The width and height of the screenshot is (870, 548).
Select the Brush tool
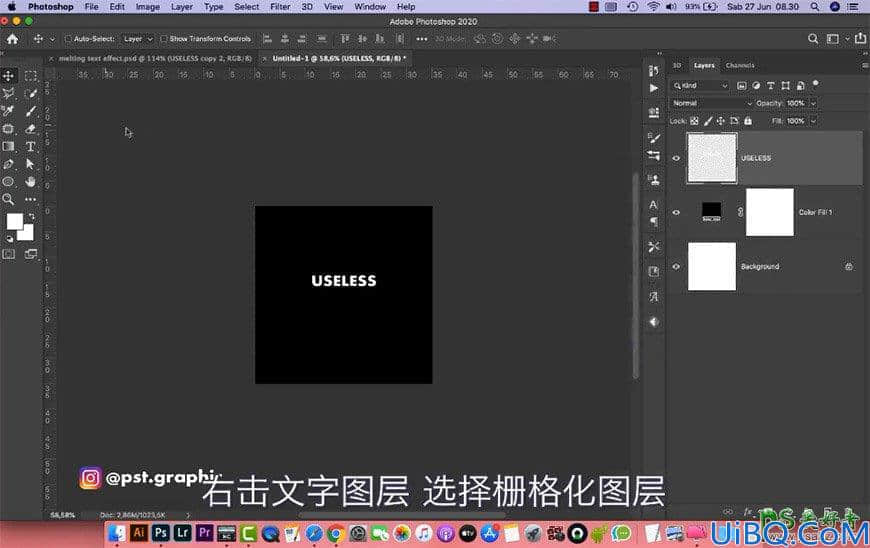point(31,111)
